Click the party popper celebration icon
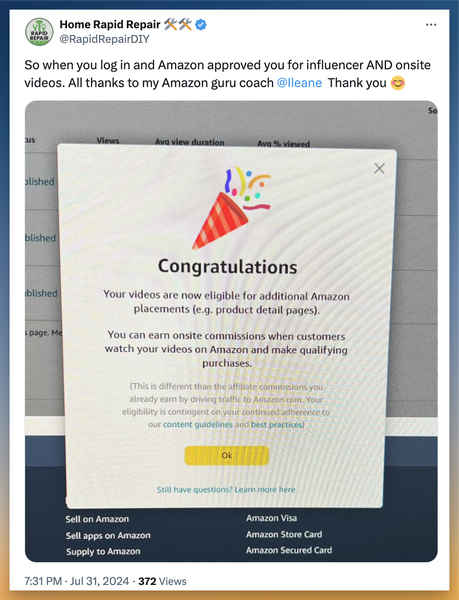Screen dimensions: 459x600 [231, 208]
